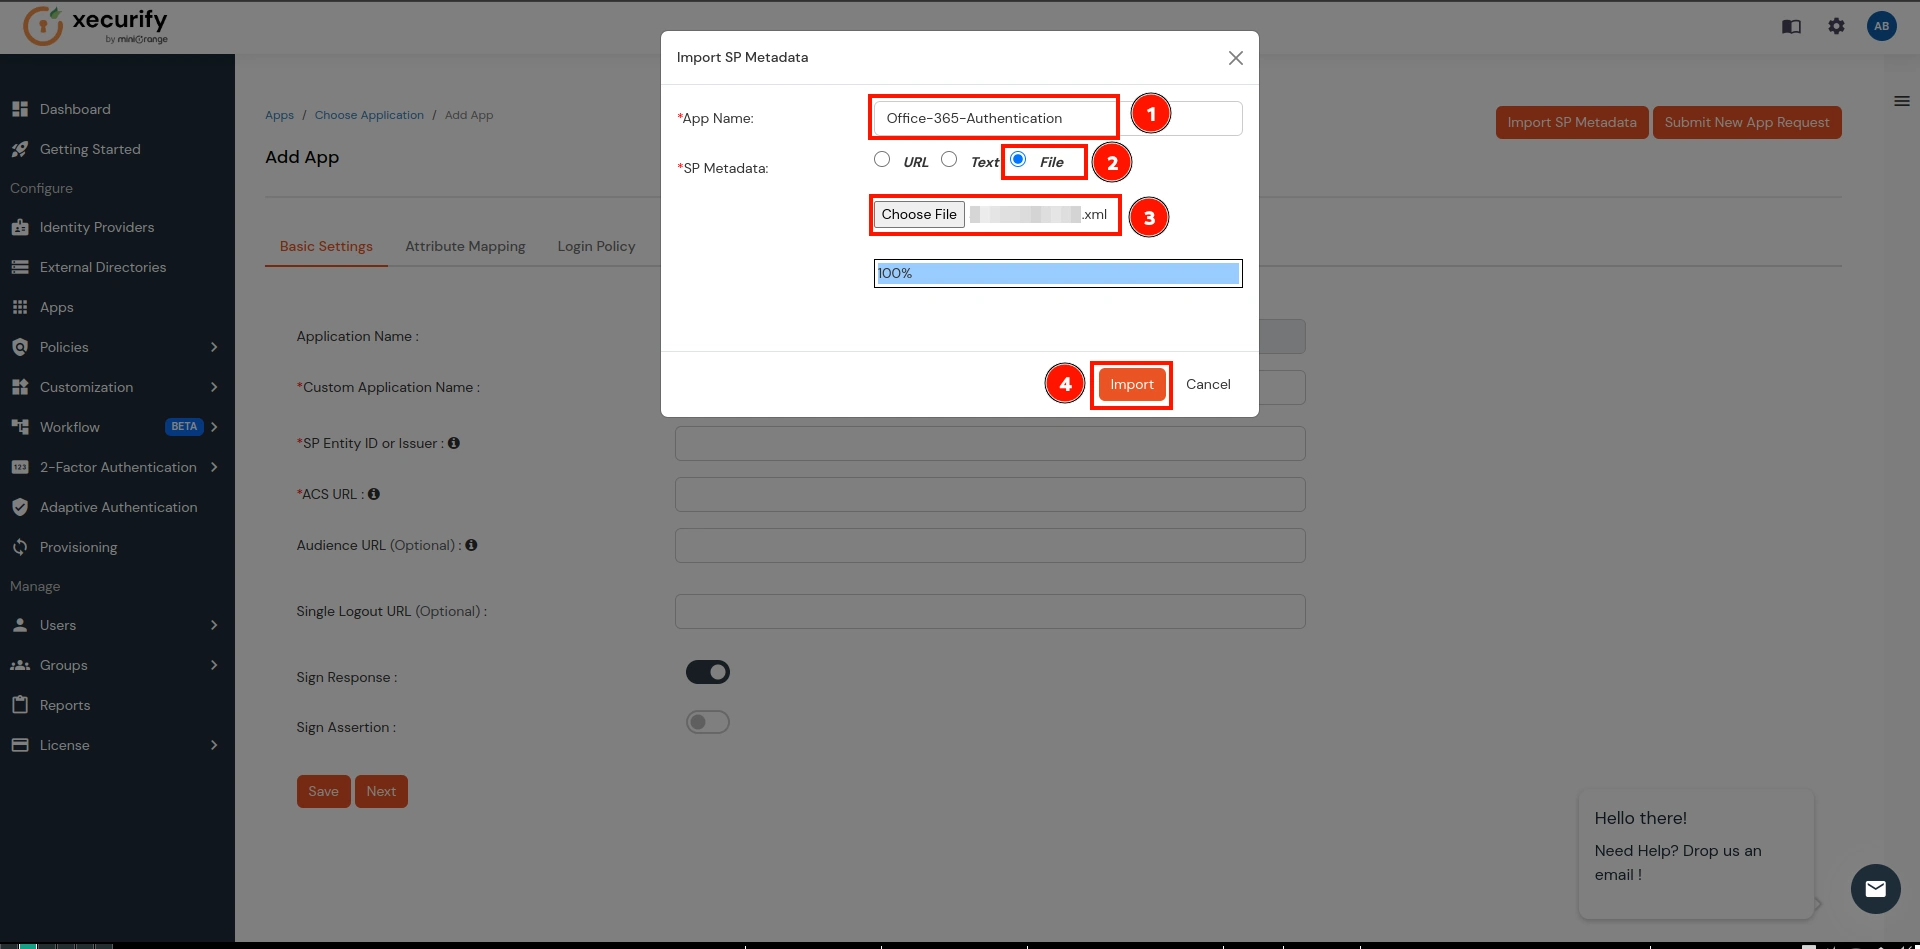The height and width of the screenshot is (949, 1920).
Task: Disable the Sign Response toggle
Action: [708, 671]
